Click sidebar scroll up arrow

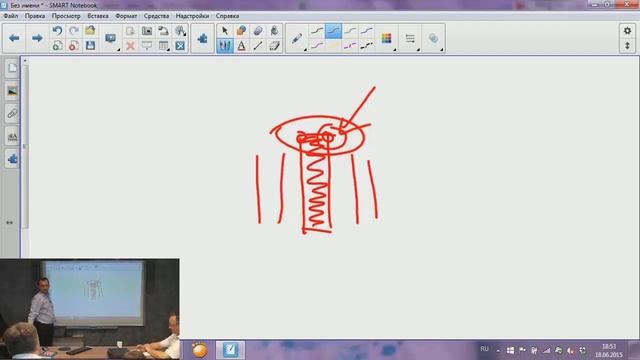[25, 60]
